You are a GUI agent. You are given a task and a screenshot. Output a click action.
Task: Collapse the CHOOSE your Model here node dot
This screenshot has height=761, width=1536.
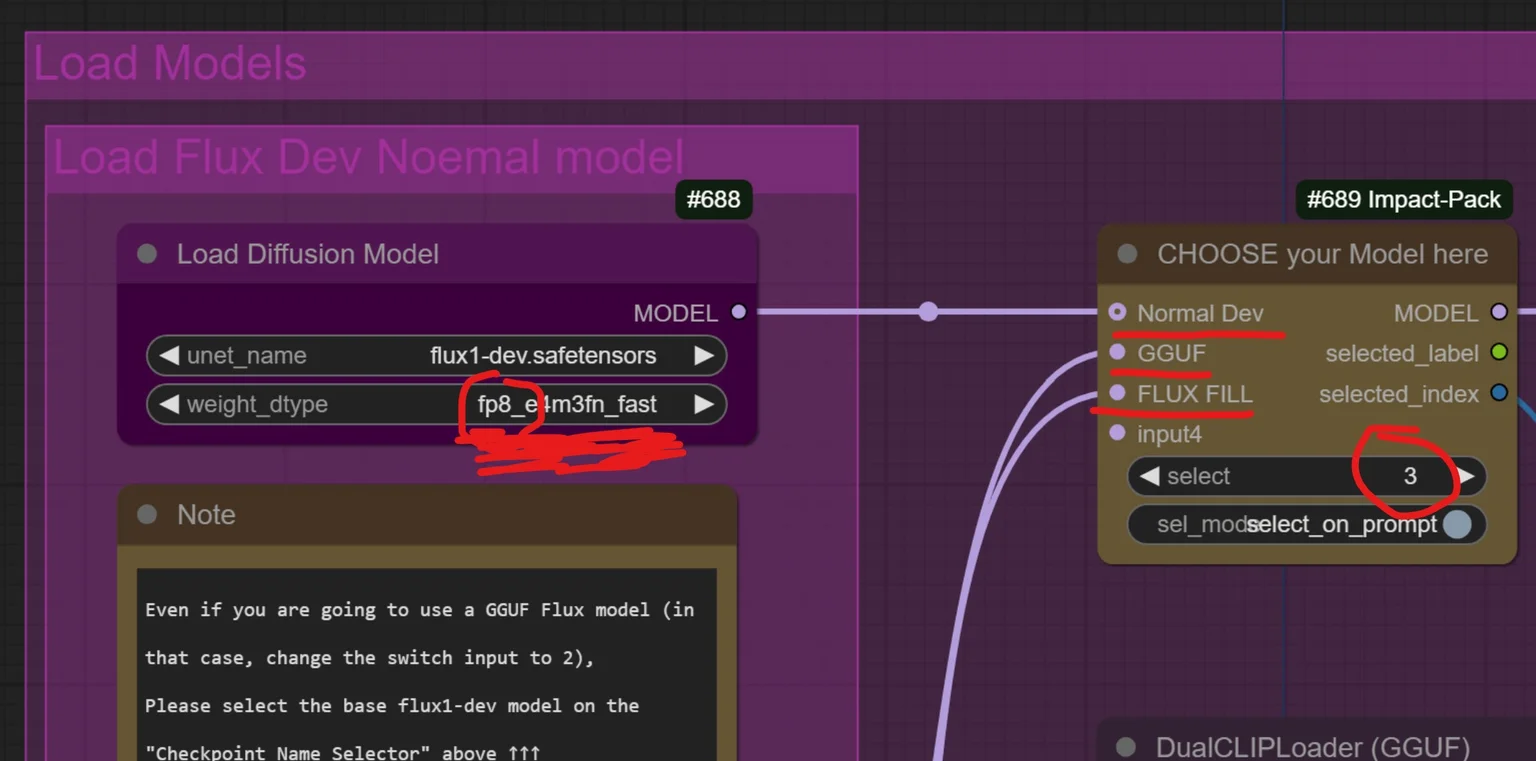pos(1127,254)
